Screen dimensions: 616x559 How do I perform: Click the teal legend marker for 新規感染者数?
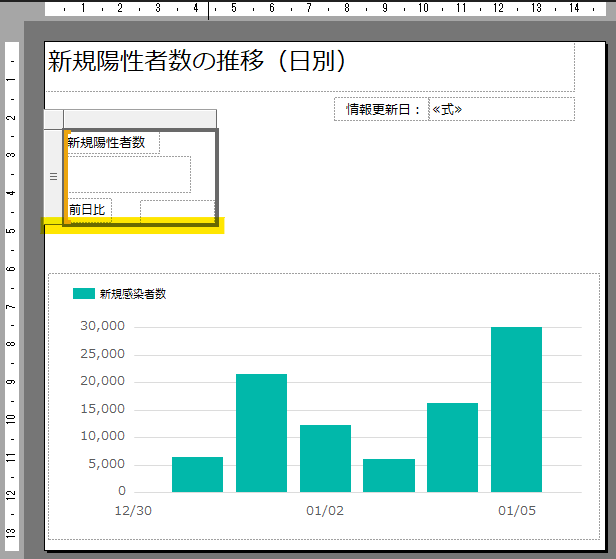point(84,294)
